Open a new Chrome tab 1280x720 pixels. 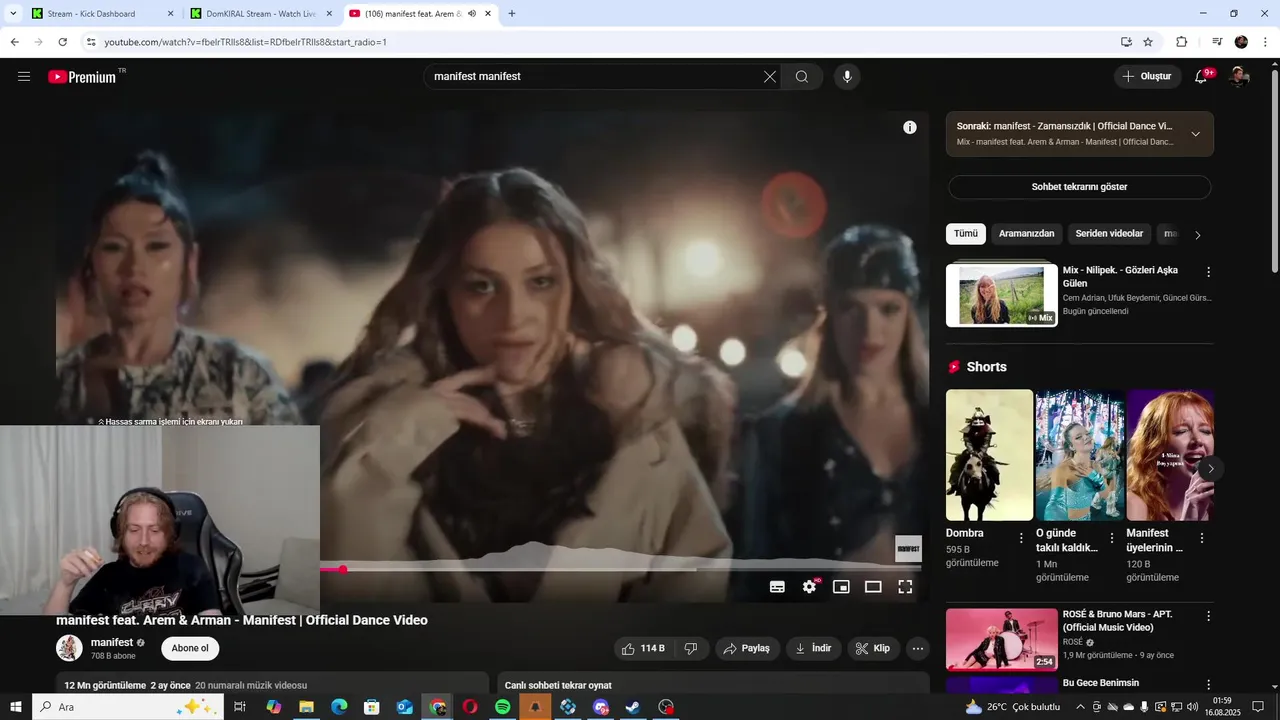(x=512, y=14)
